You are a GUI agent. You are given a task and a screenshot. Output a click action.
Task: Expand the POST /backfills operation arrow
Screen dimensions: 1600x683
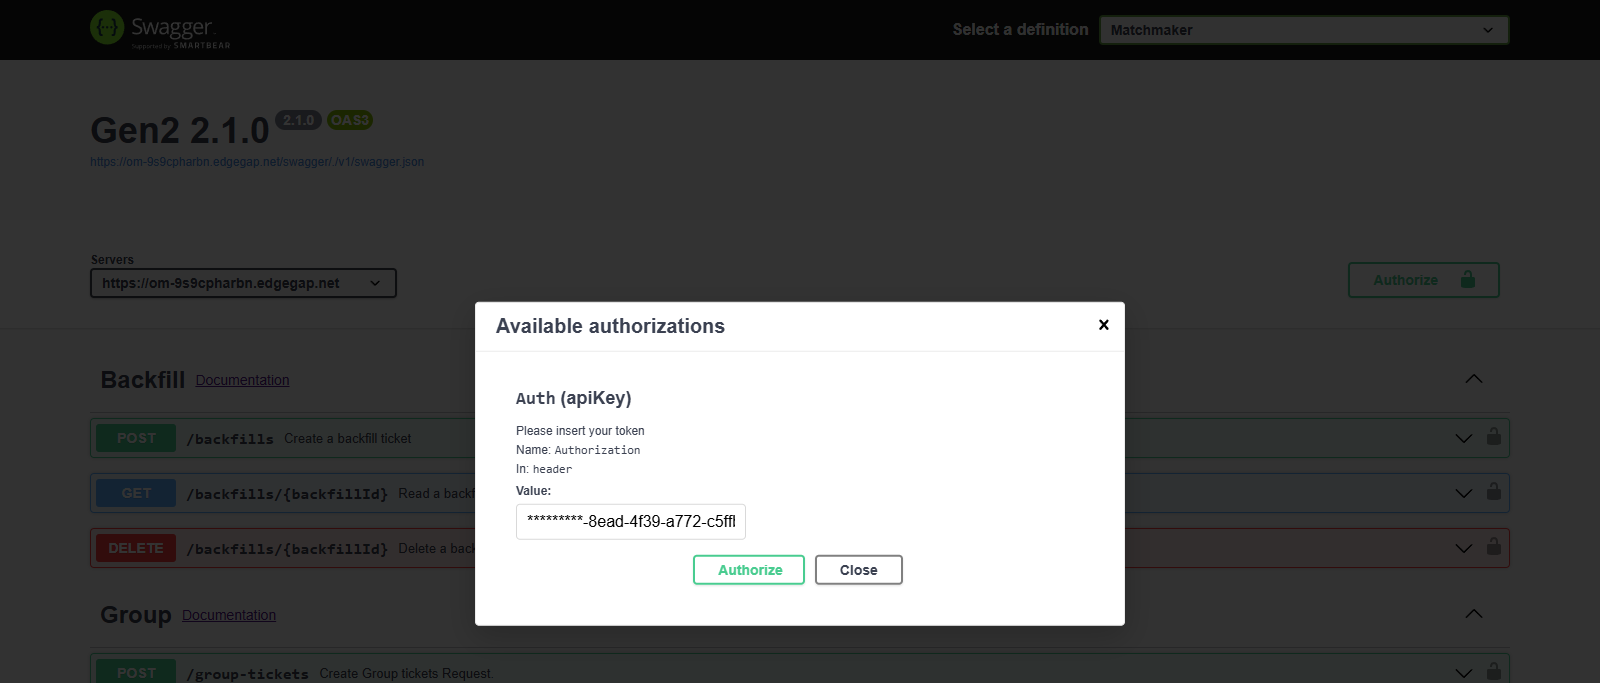coord(1463,438)
